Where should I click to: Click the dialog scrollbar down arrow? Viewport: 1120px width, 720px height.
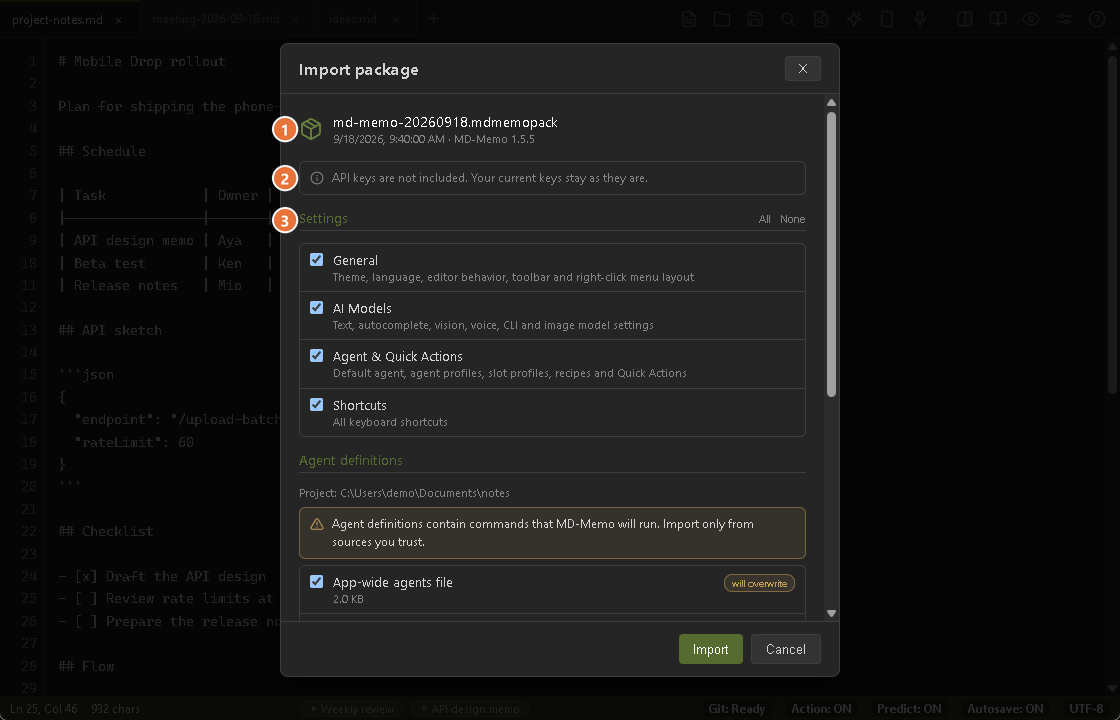point(831,614)
